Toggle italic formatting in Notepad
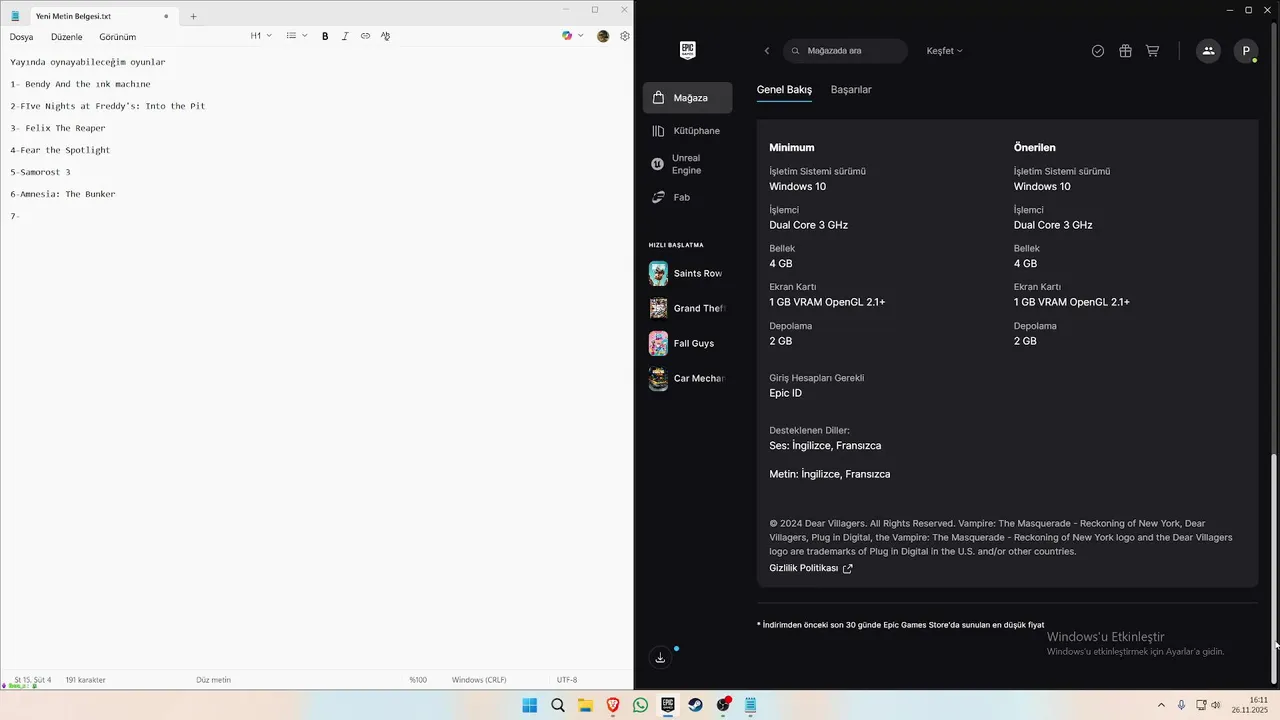Image resolution: width=1280 pixels, height=720 pixels. point(345,36)
